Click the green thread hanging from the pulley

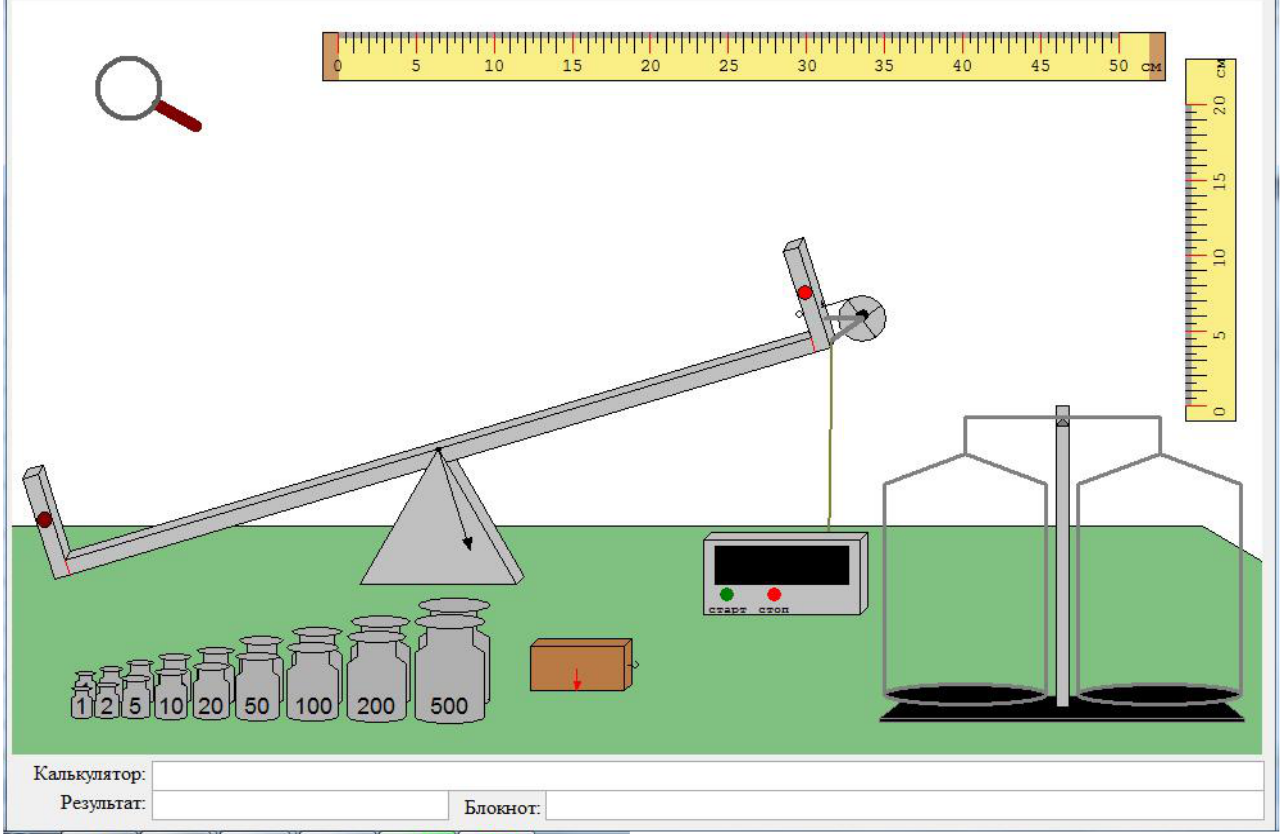tap(830, 440)
